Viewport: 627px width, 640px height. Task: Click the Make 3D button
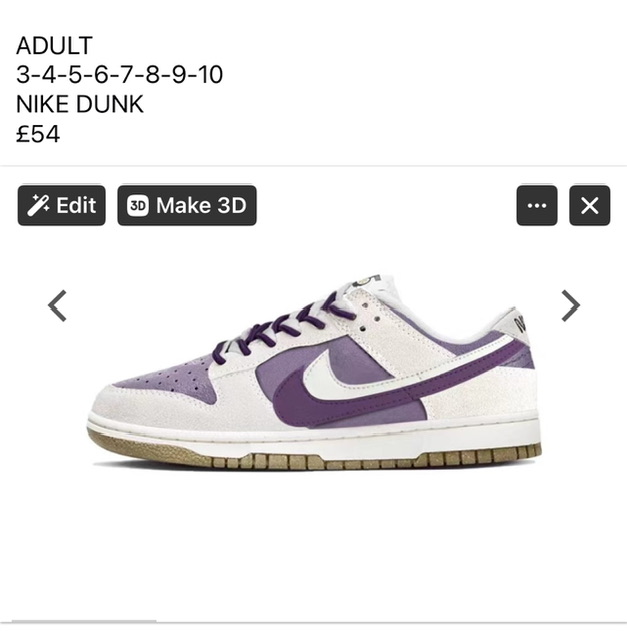tap(187, 205)
